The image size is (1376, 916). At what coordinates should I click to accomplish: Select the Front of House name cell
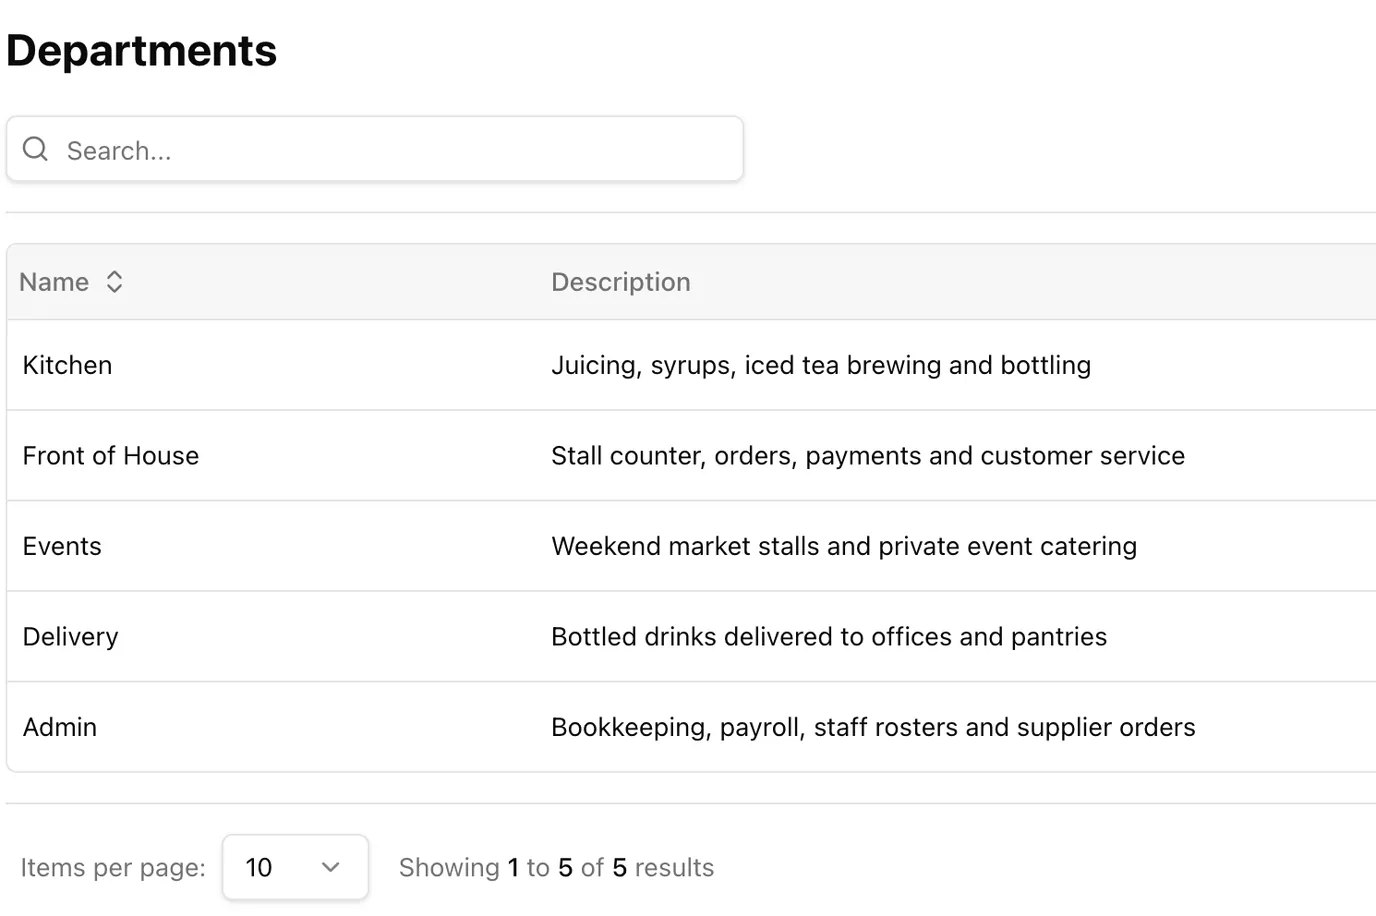111,456
